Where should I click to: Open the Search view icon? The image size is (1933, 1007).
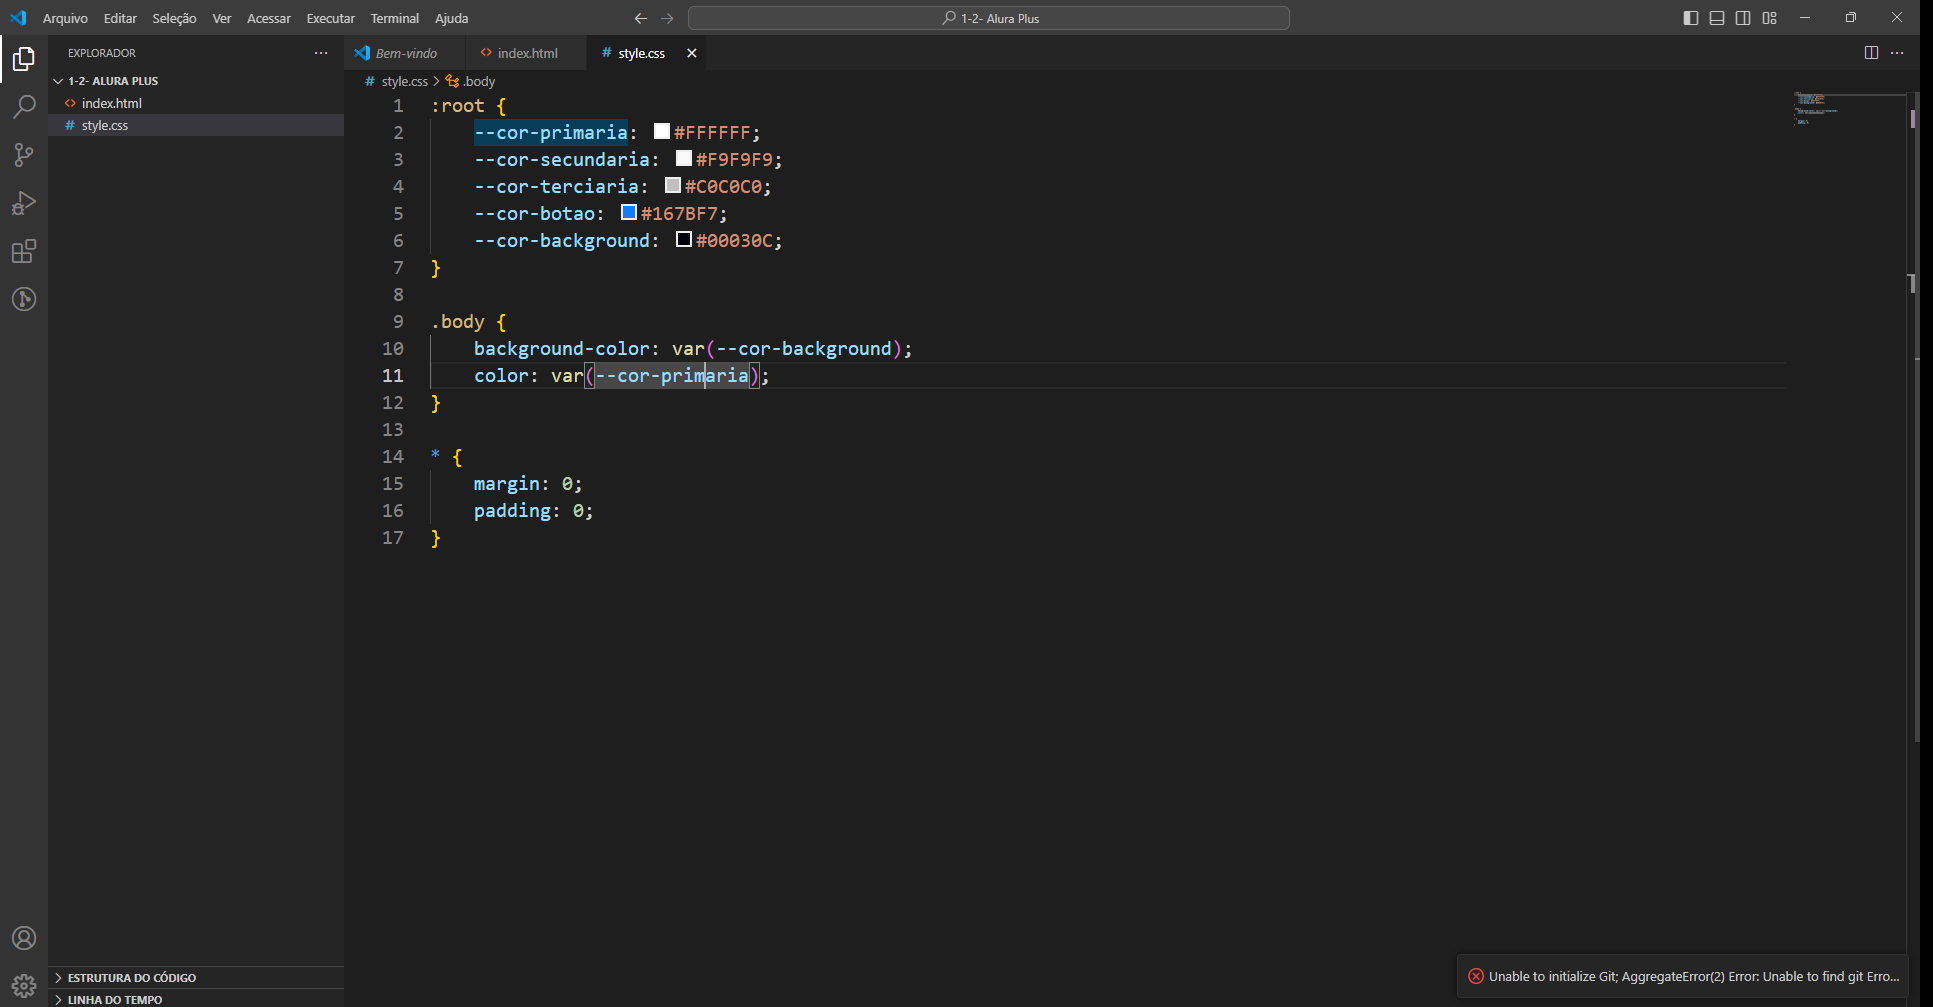coord(24,107)
